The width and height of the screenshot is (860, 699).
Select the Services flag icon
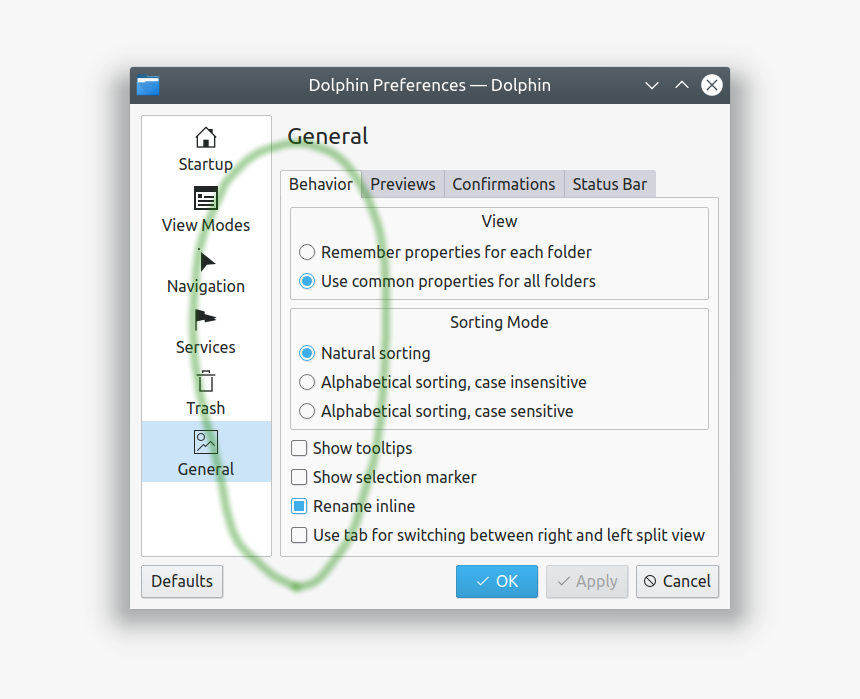point(205,320)
